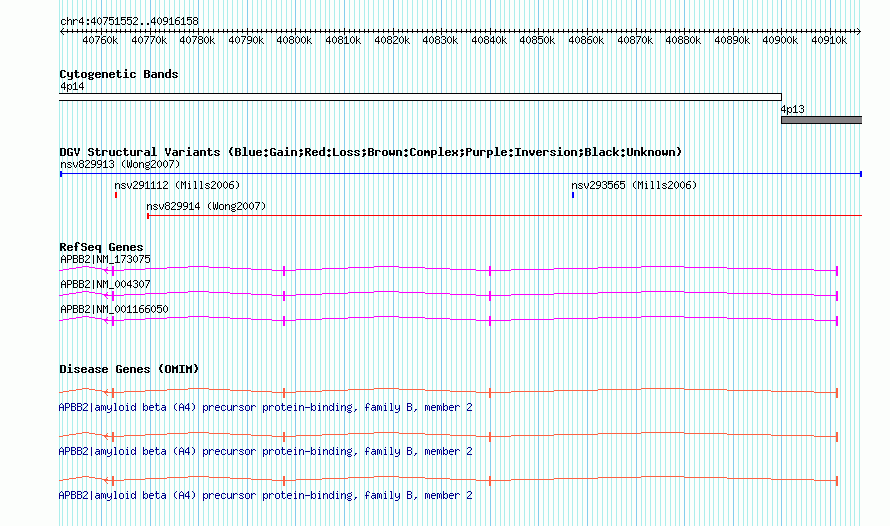
Task: Open the nsv829914 (Wong2007) variant label
Action: click(206, 207)
